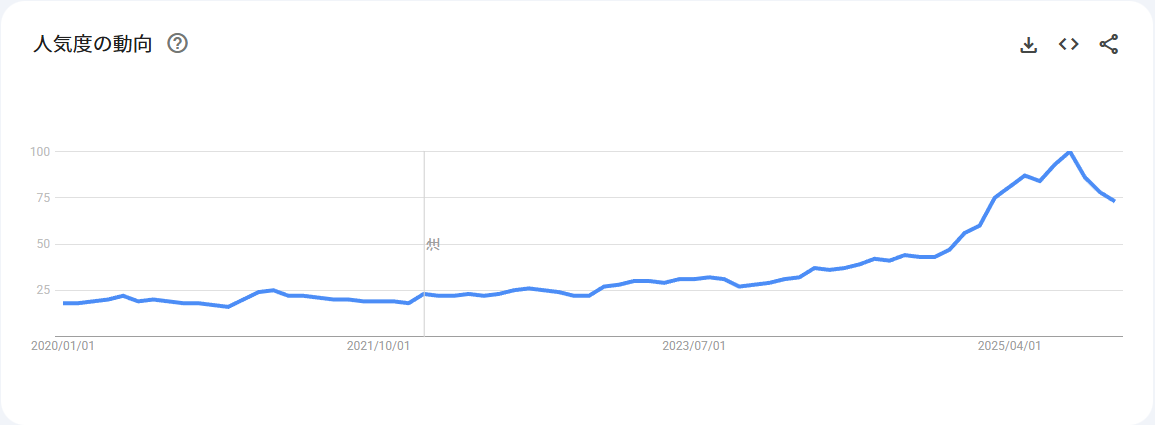Select the 25 y-axis label

click(x=44, y=290)
